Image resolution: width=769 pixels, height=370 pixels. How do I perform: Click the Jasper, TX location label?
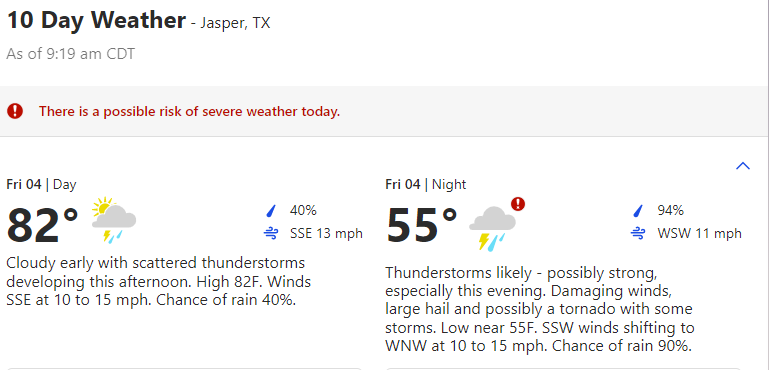coord(235,23)
